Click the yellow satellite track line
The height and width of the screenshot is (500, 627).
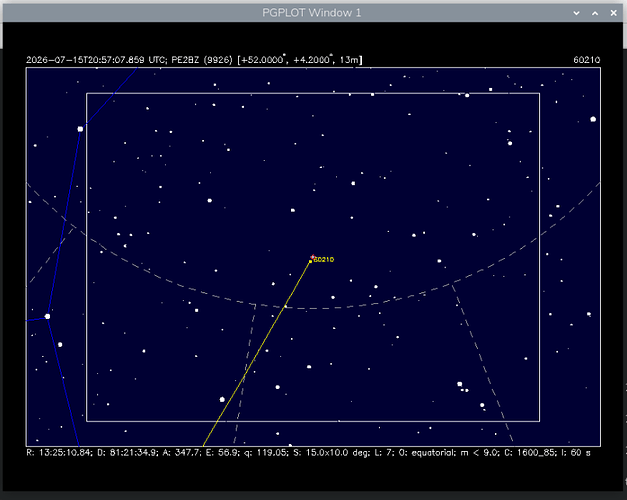[256, 354]
